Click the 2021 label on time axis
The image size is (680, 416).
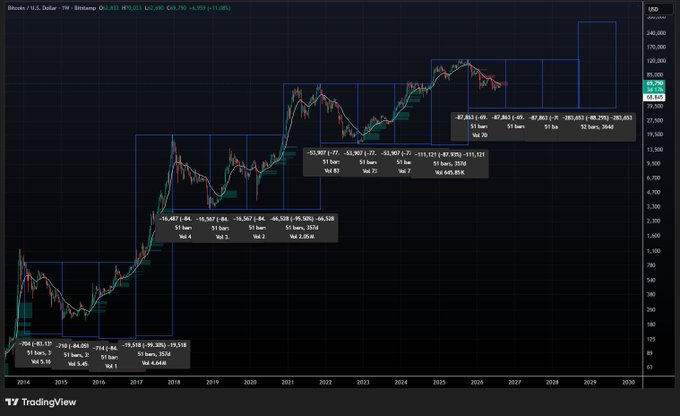(288, 382)
